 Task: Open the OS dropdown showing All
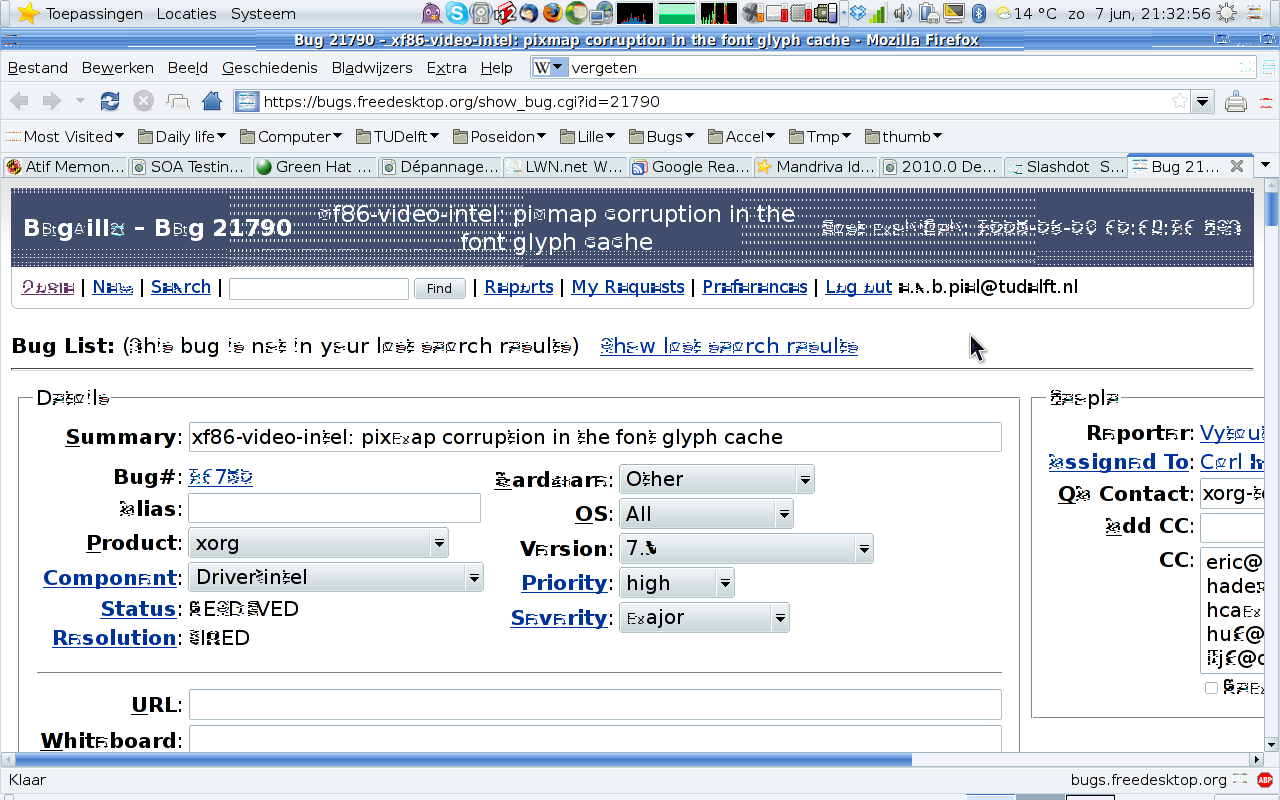[705, 514]
